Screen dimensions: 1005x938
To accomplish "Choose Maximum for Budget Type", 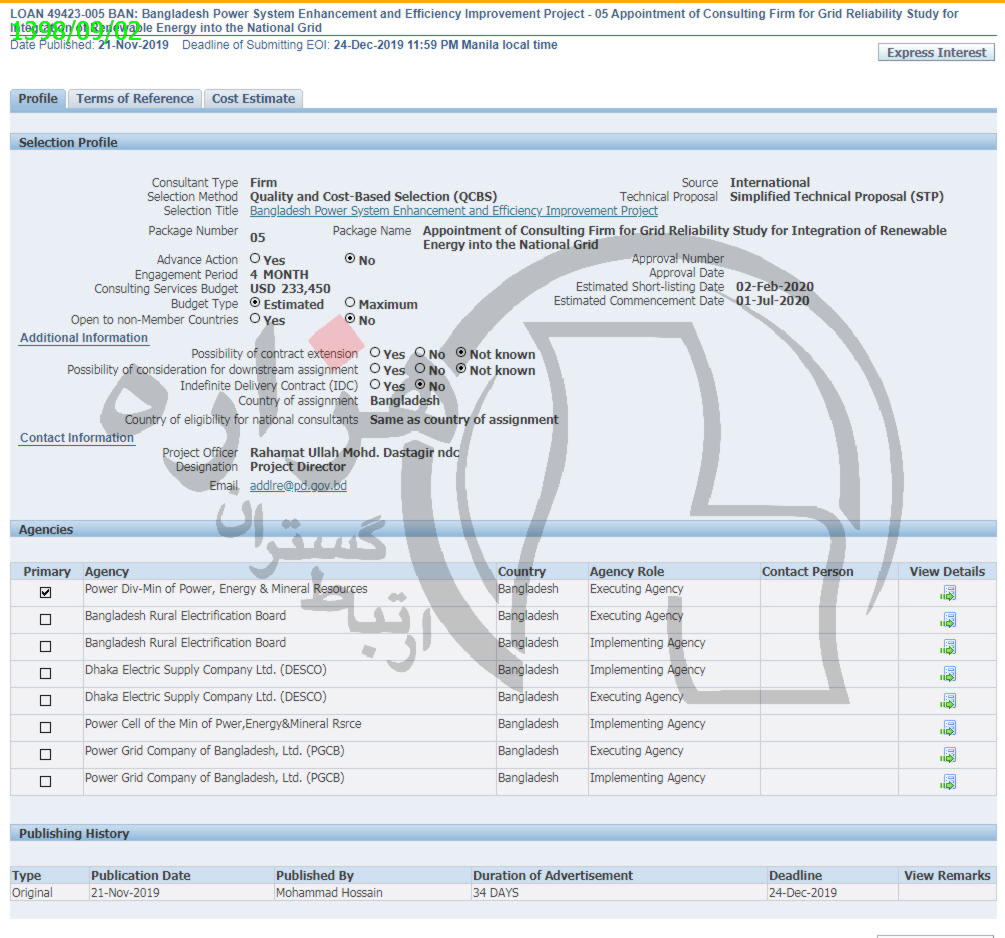I will point(350,303).
